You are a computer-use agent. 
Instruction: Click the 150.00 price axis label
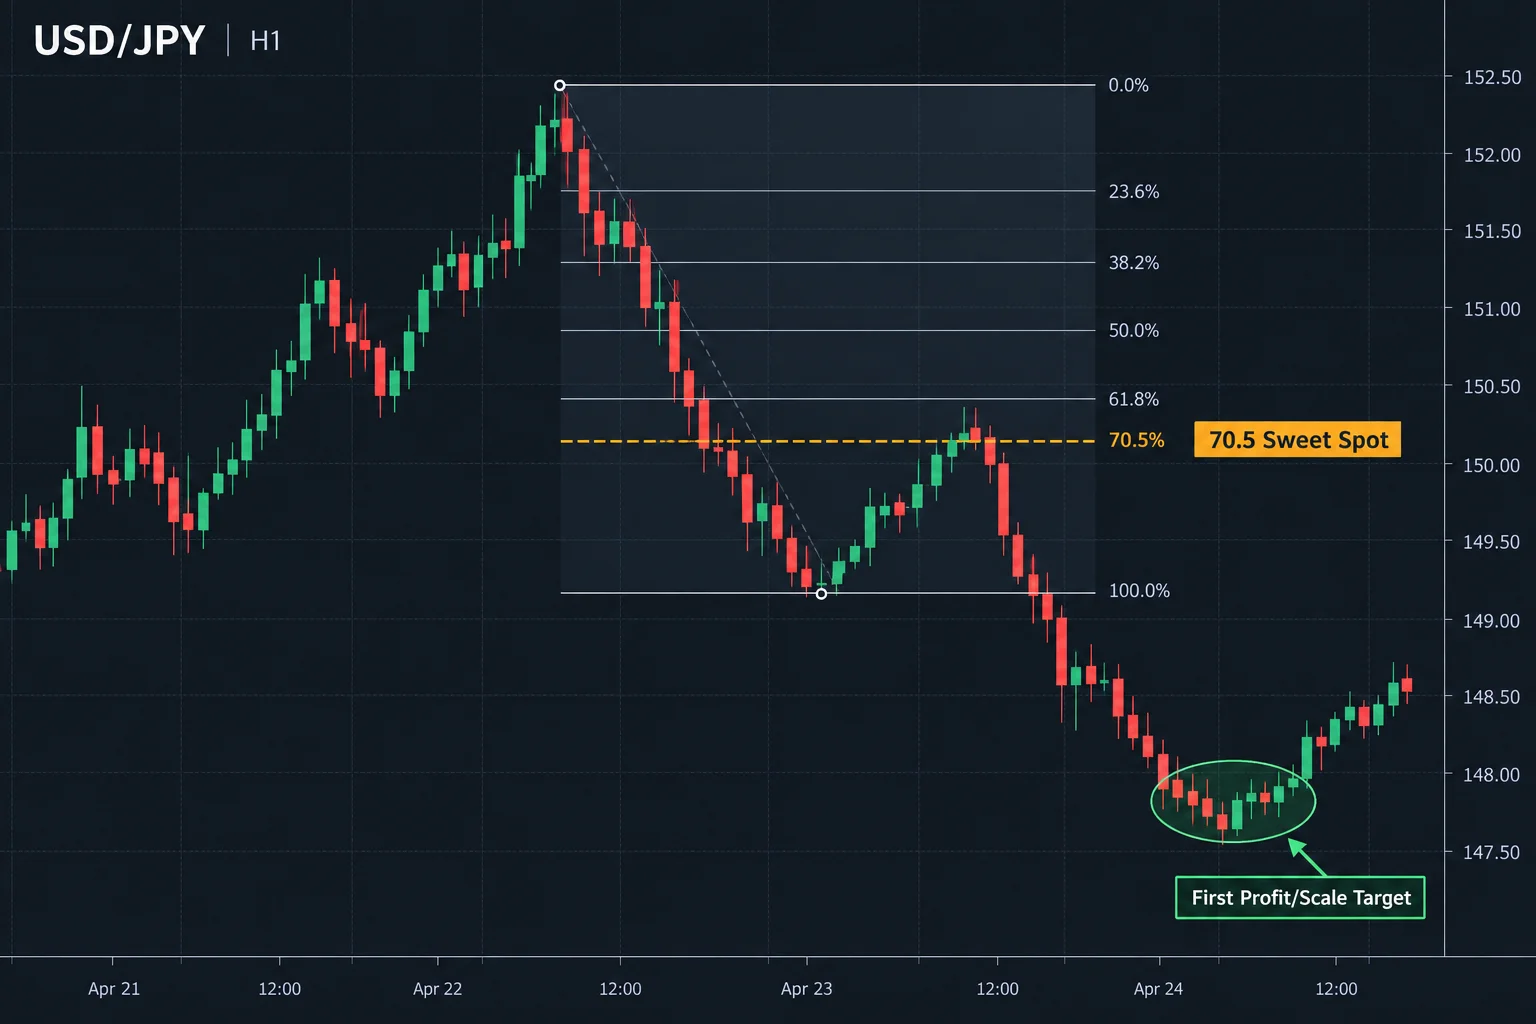point(1492,465)
